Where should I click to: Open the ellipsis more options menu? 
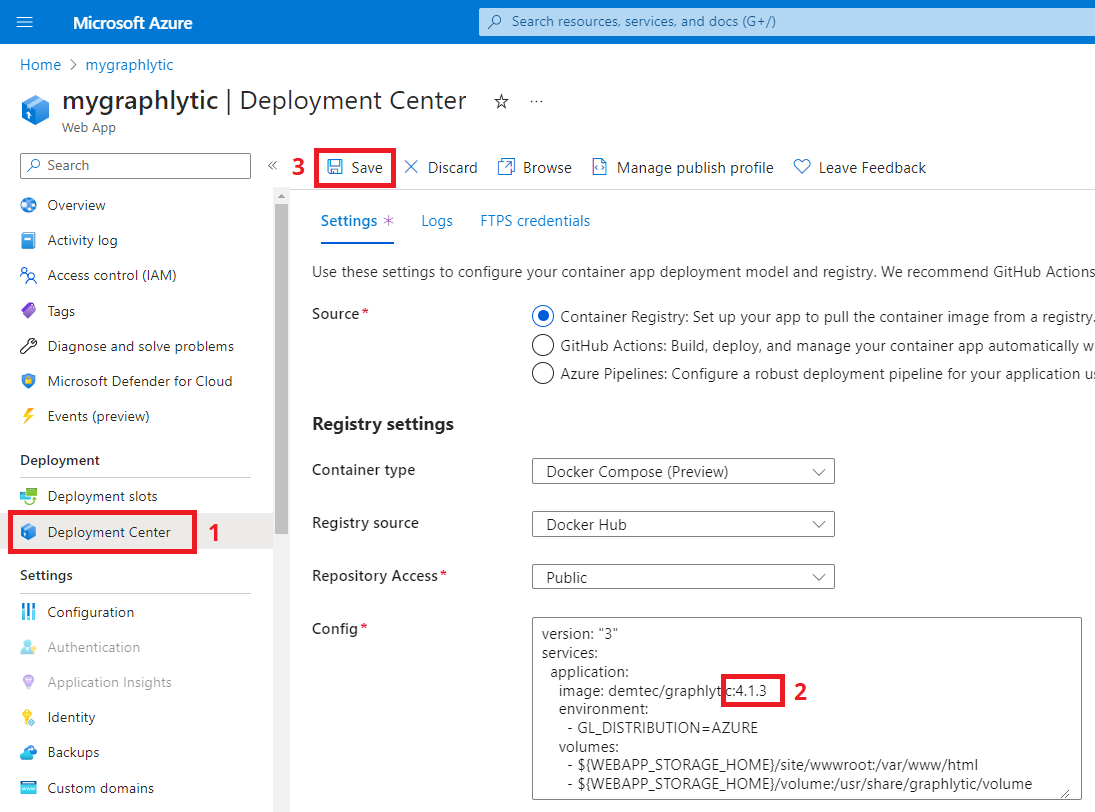point(537,101)
